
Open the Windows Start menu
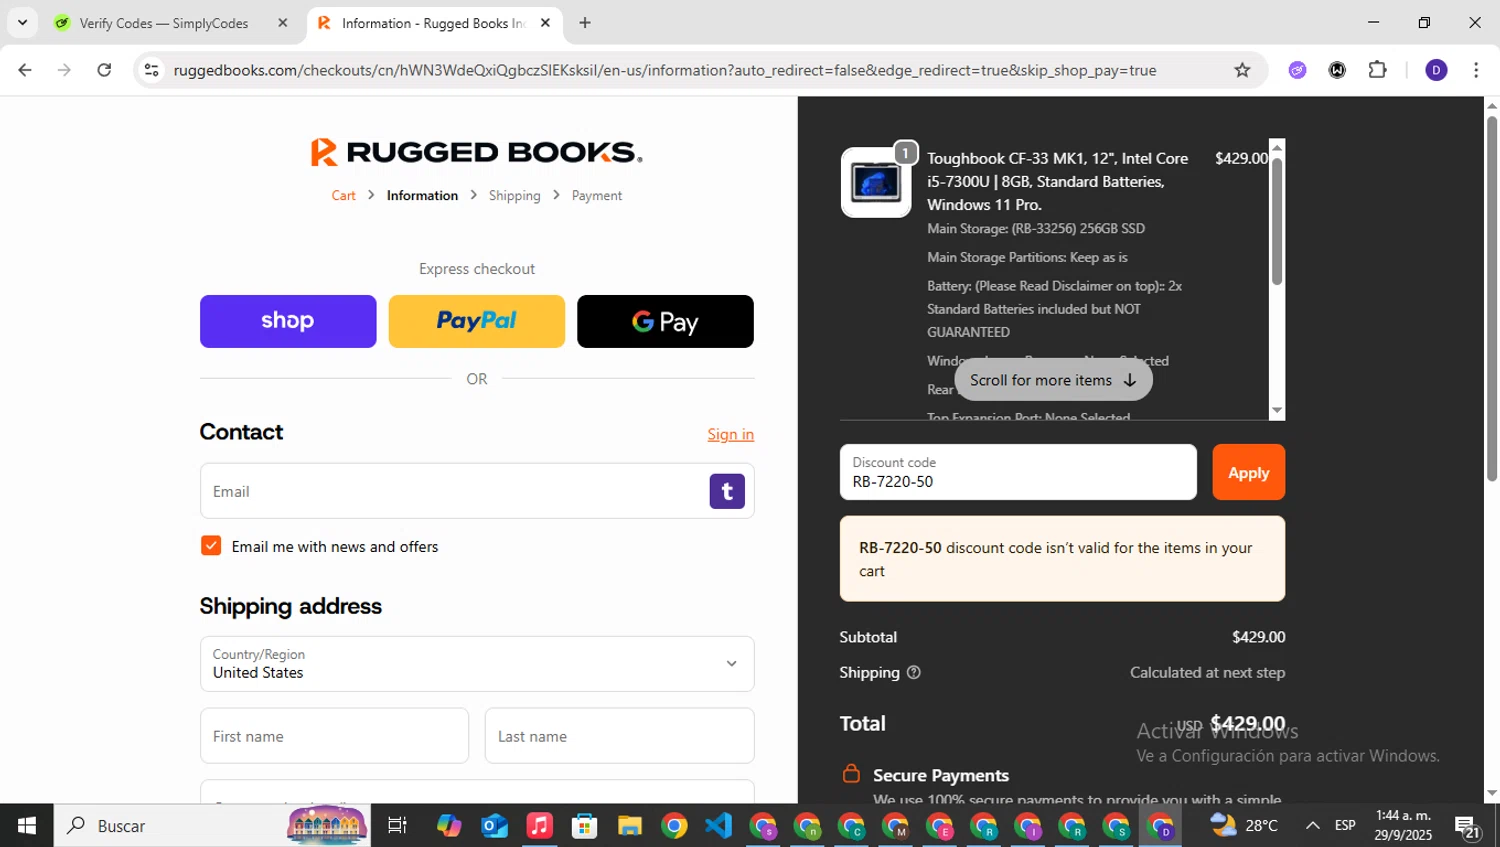coord(27,826)
